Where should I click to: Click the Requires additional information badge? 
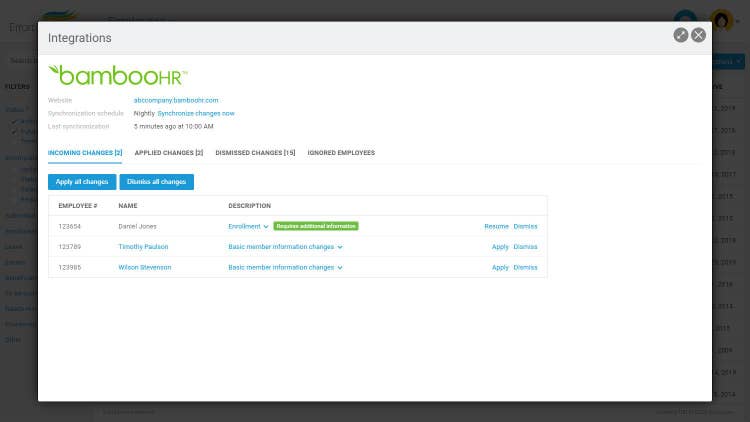coord(316,226)
